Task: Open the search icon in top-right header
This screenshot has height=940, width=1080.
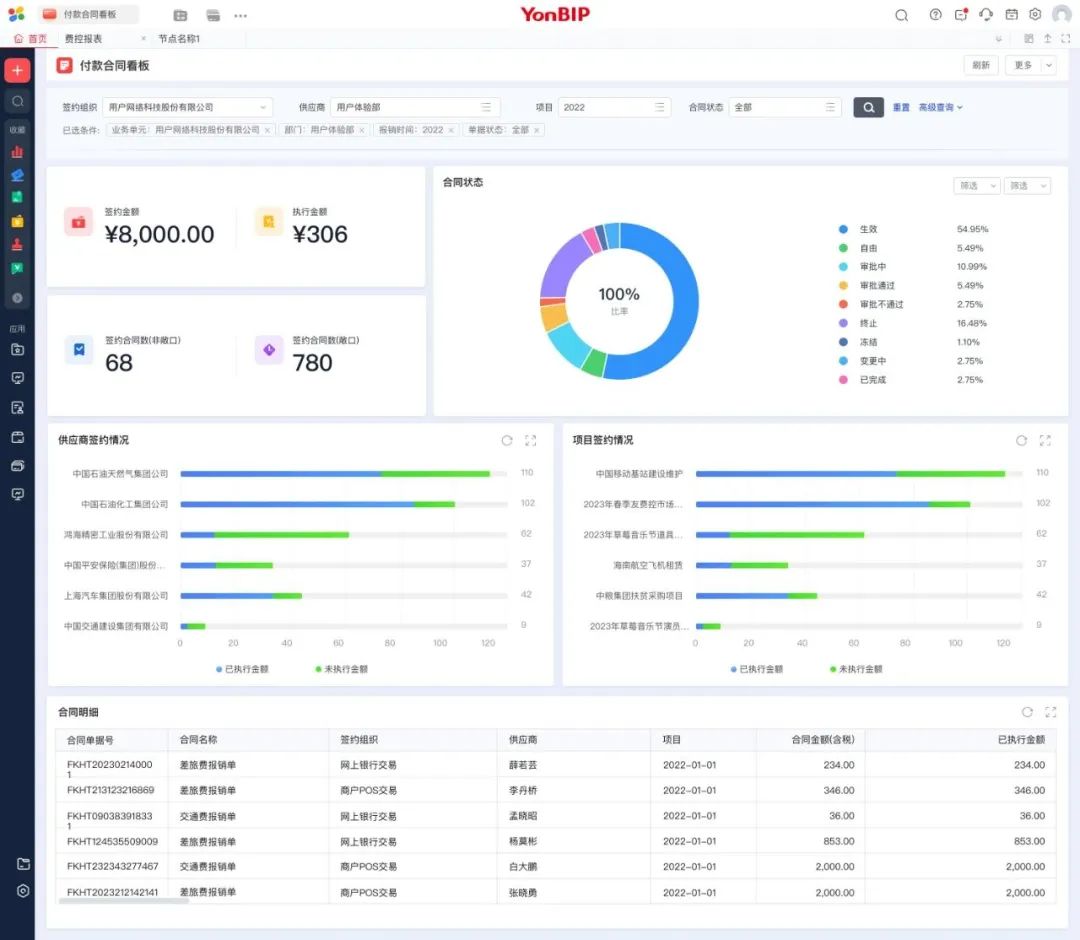Action: pyautogui.click(x=901, y=15)
